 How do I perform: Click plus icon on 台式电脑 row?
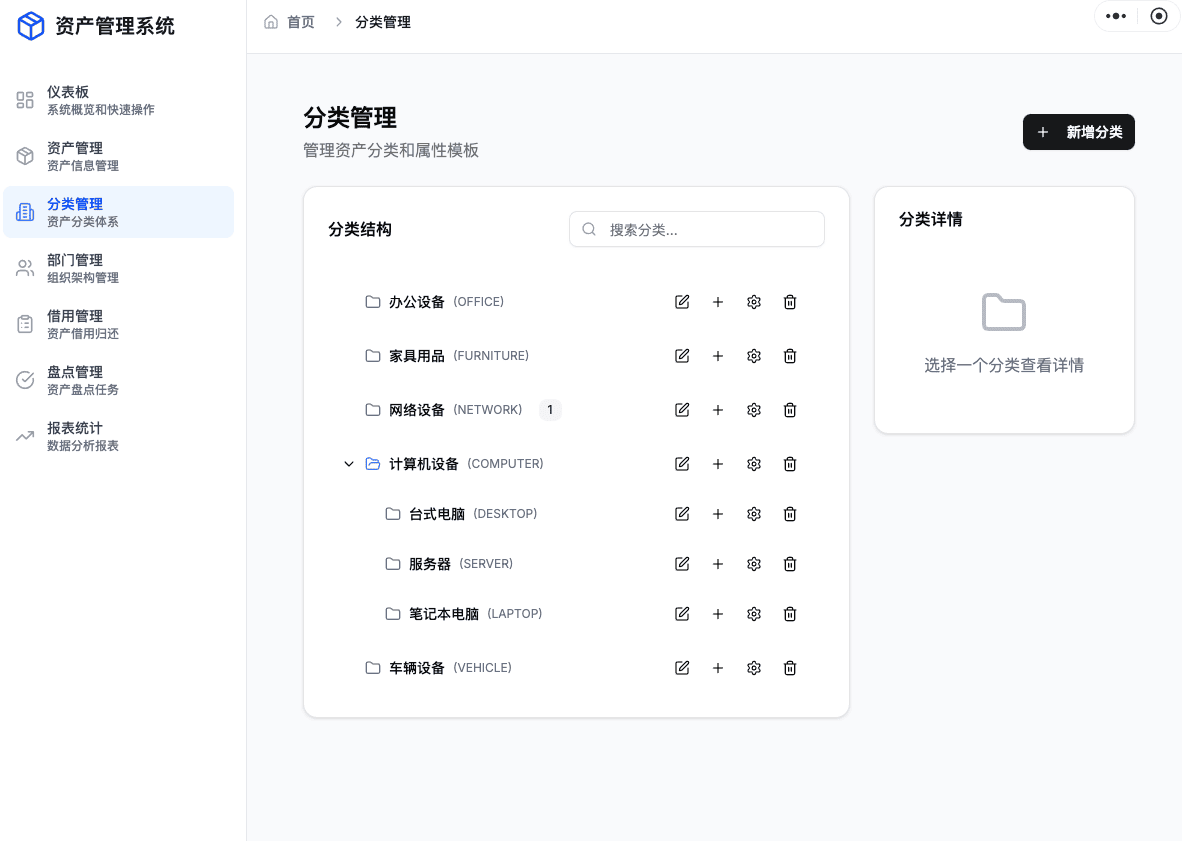coord(718,514)
